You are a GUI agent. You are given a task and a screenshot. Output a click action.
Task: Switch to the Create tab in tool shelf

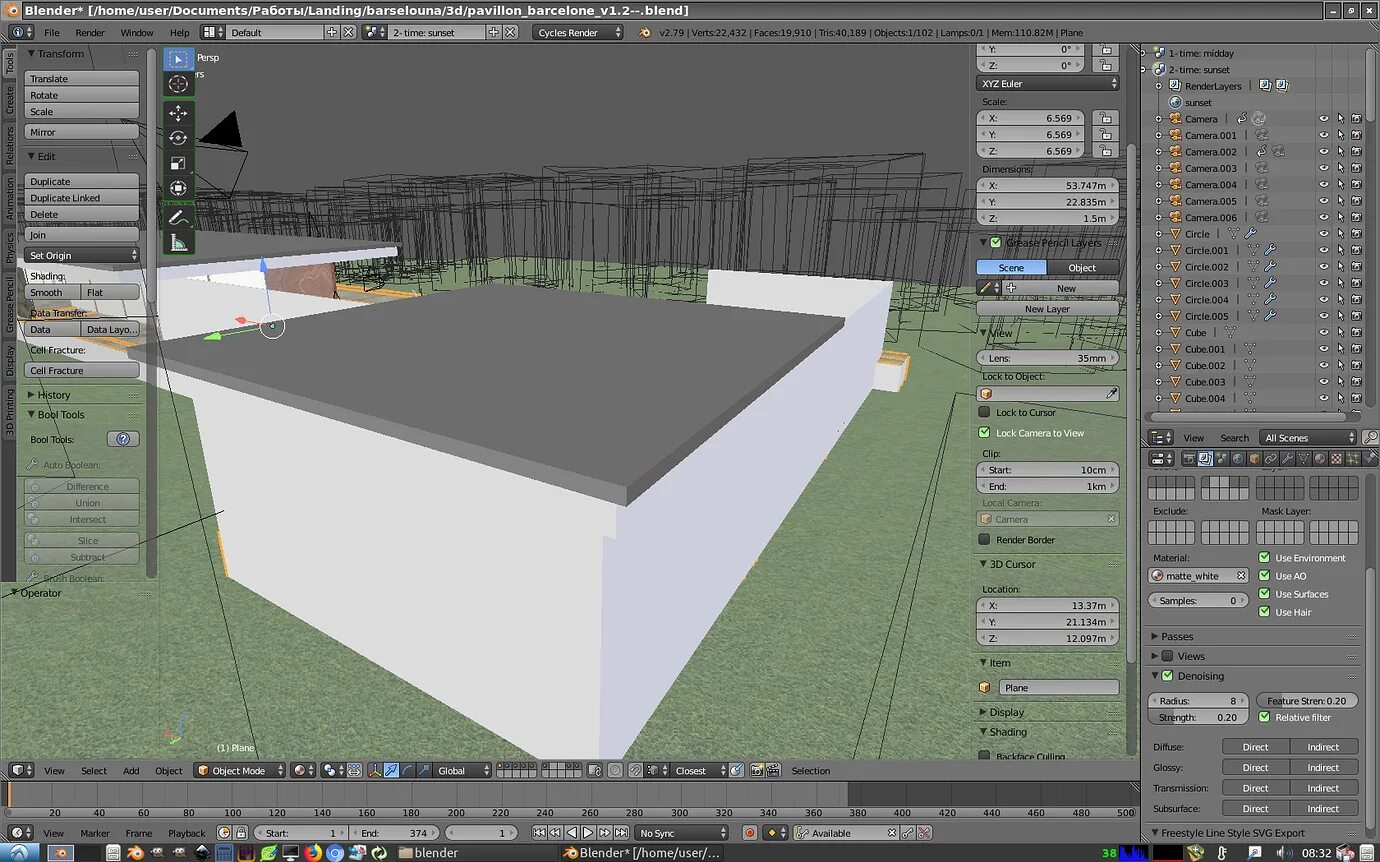click(x=9, y=100)
